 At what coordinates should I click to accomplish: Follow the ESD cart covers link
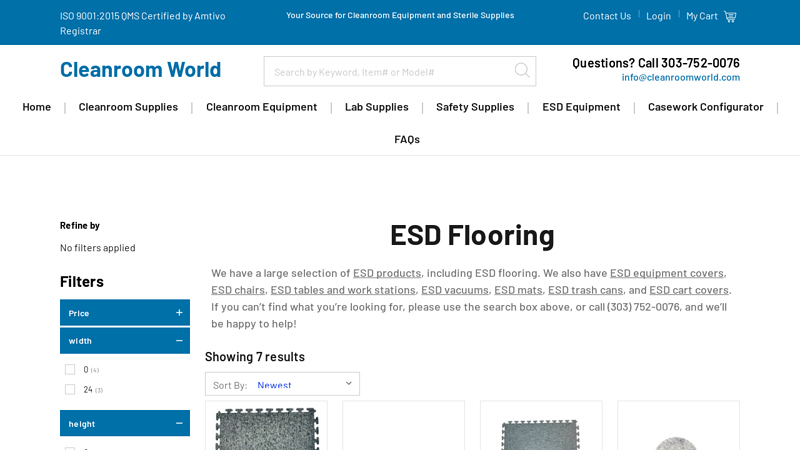click(x=689, y=290)
